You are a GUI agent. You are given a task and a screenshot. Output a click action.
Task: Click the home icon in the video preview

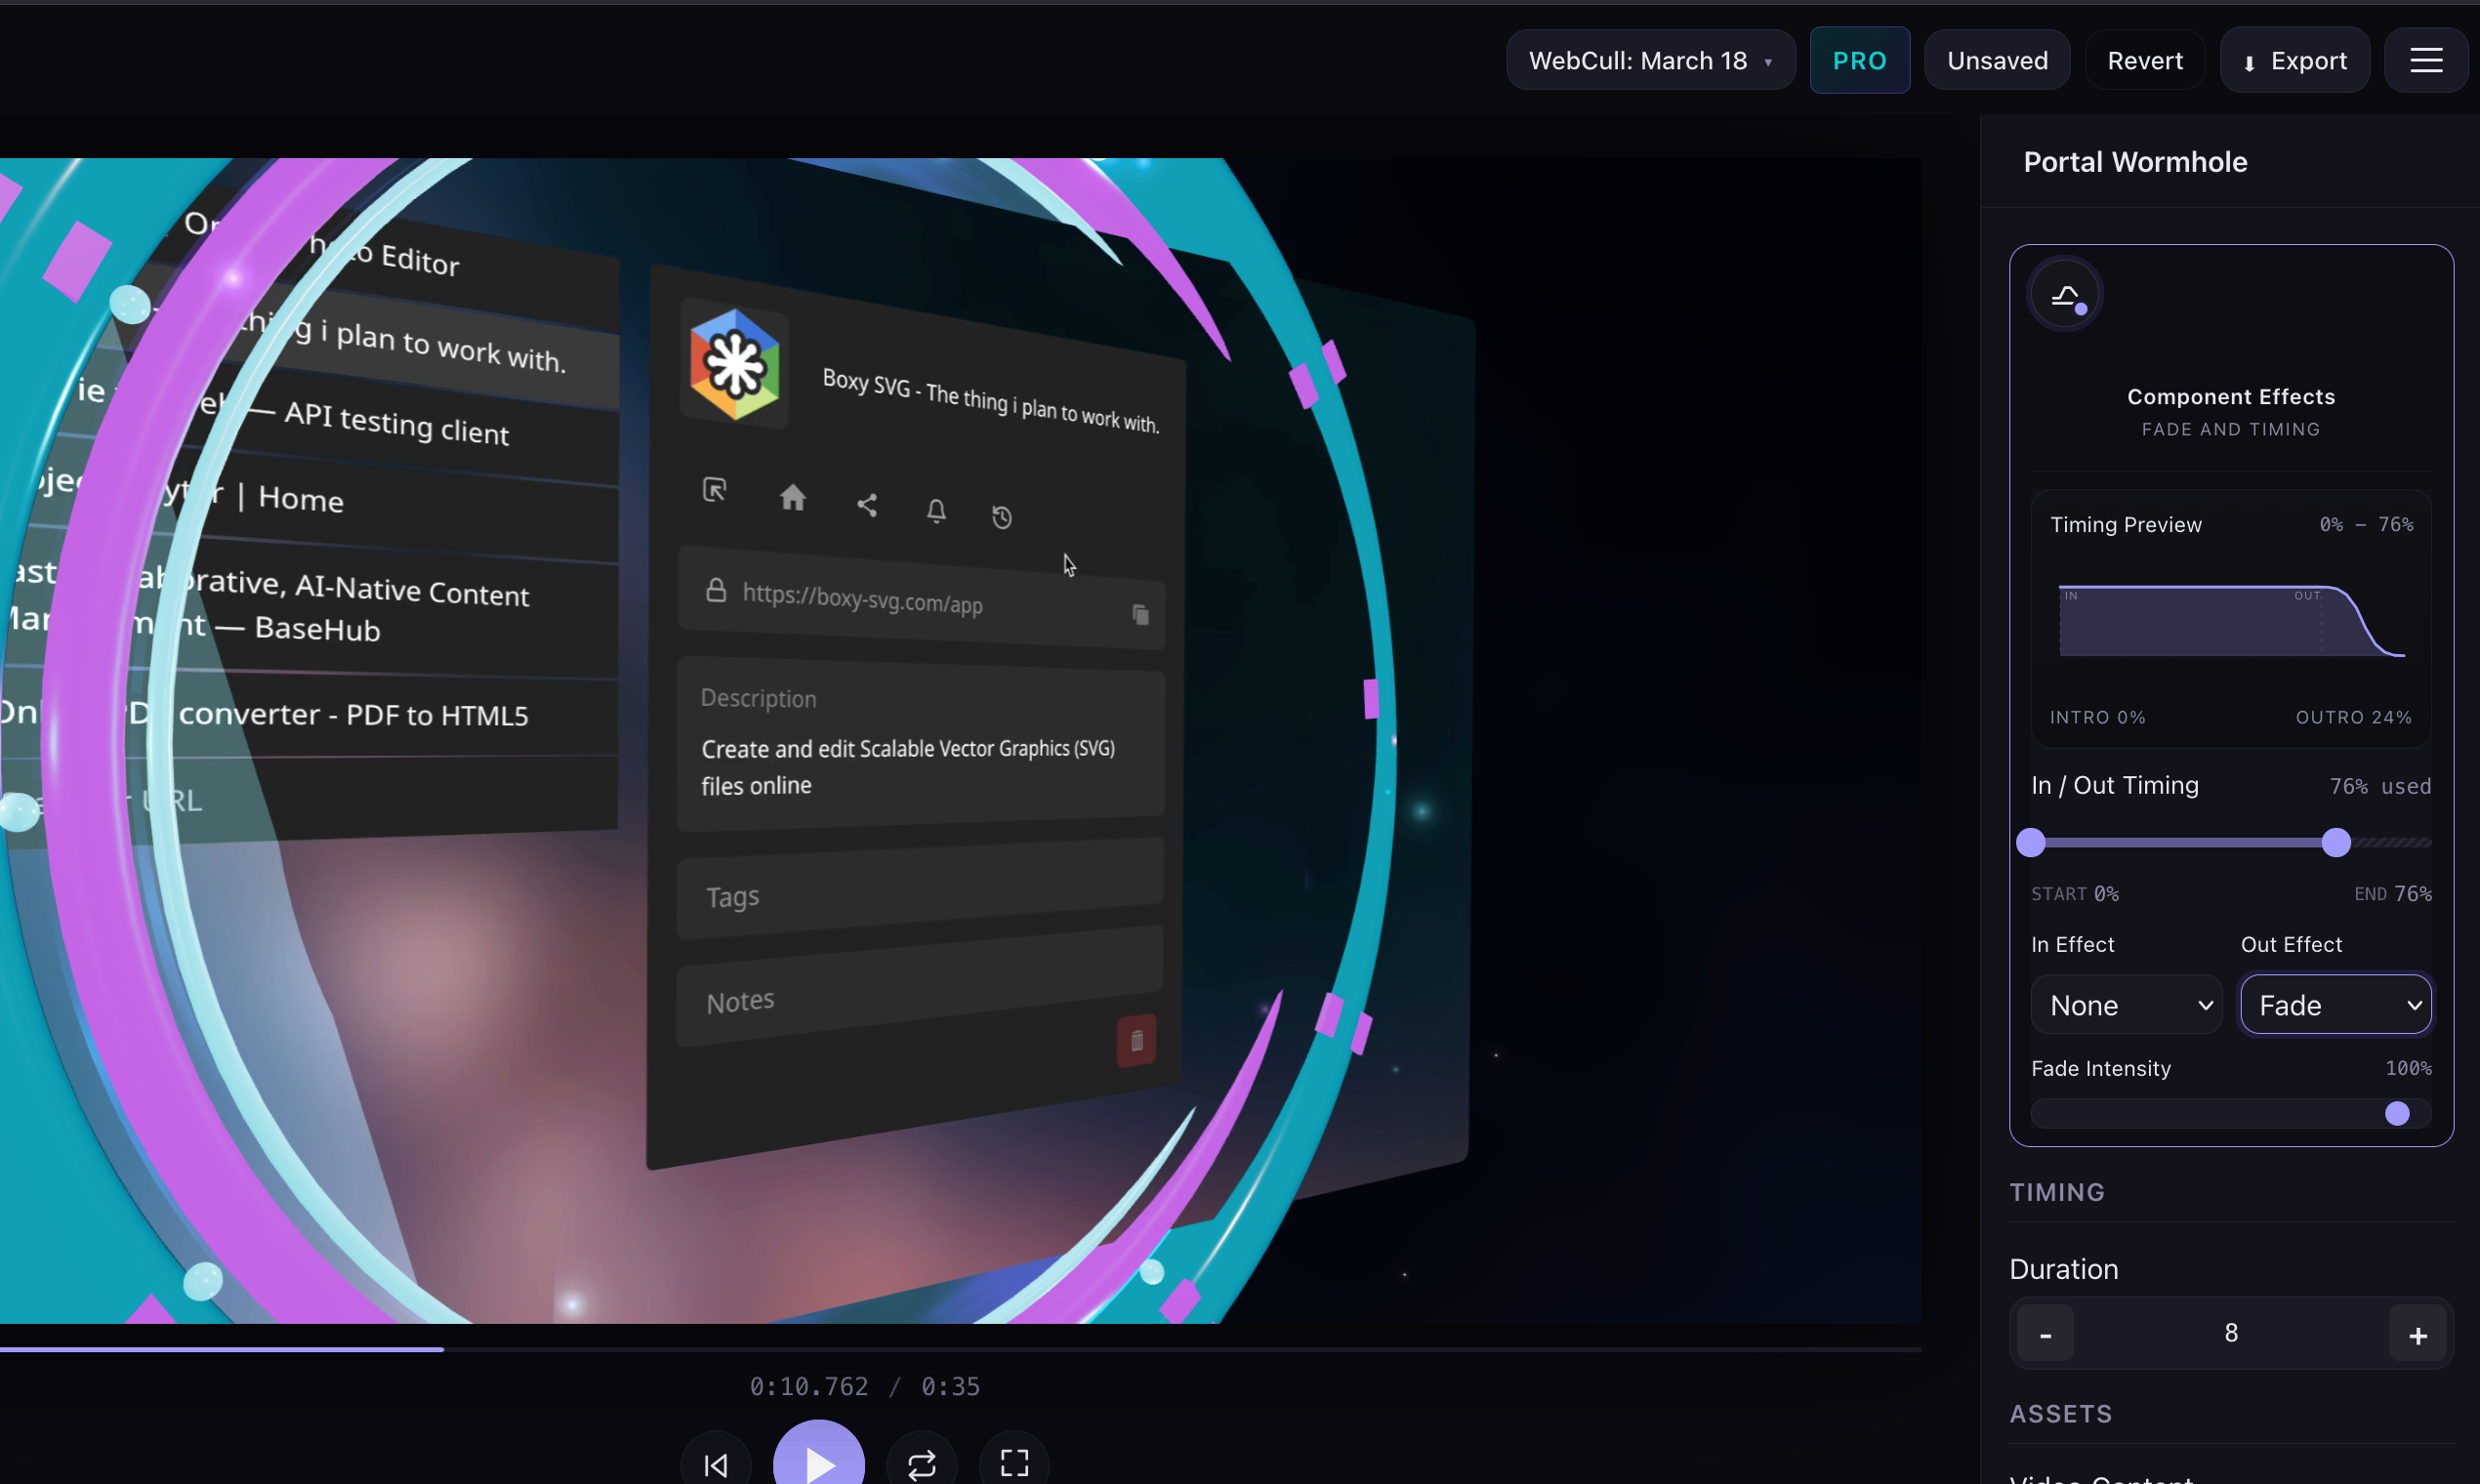(x=792, y=497)
